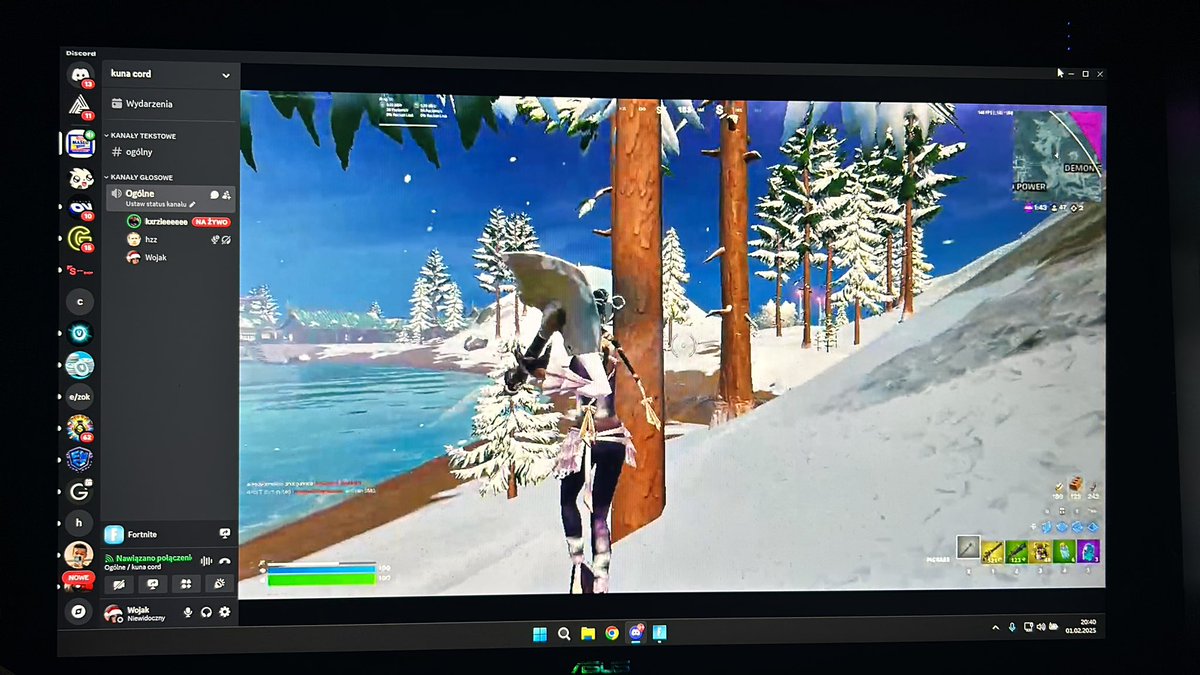
Task: Open the taskbar clock showing 20:40
Action: tap(1081, 626)
